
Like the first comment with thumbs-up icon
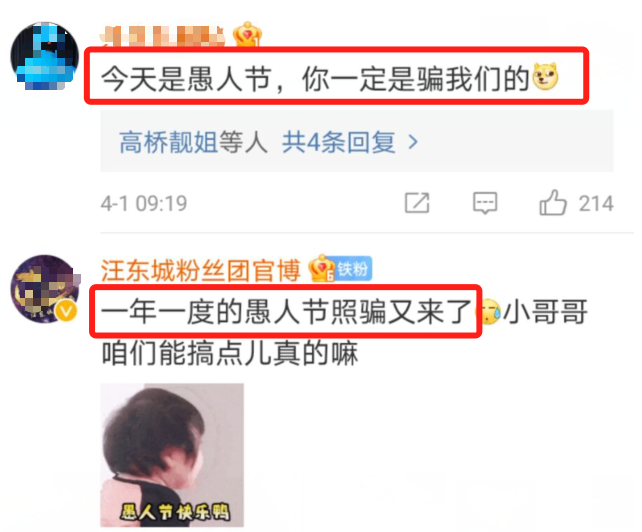(553, 202)
